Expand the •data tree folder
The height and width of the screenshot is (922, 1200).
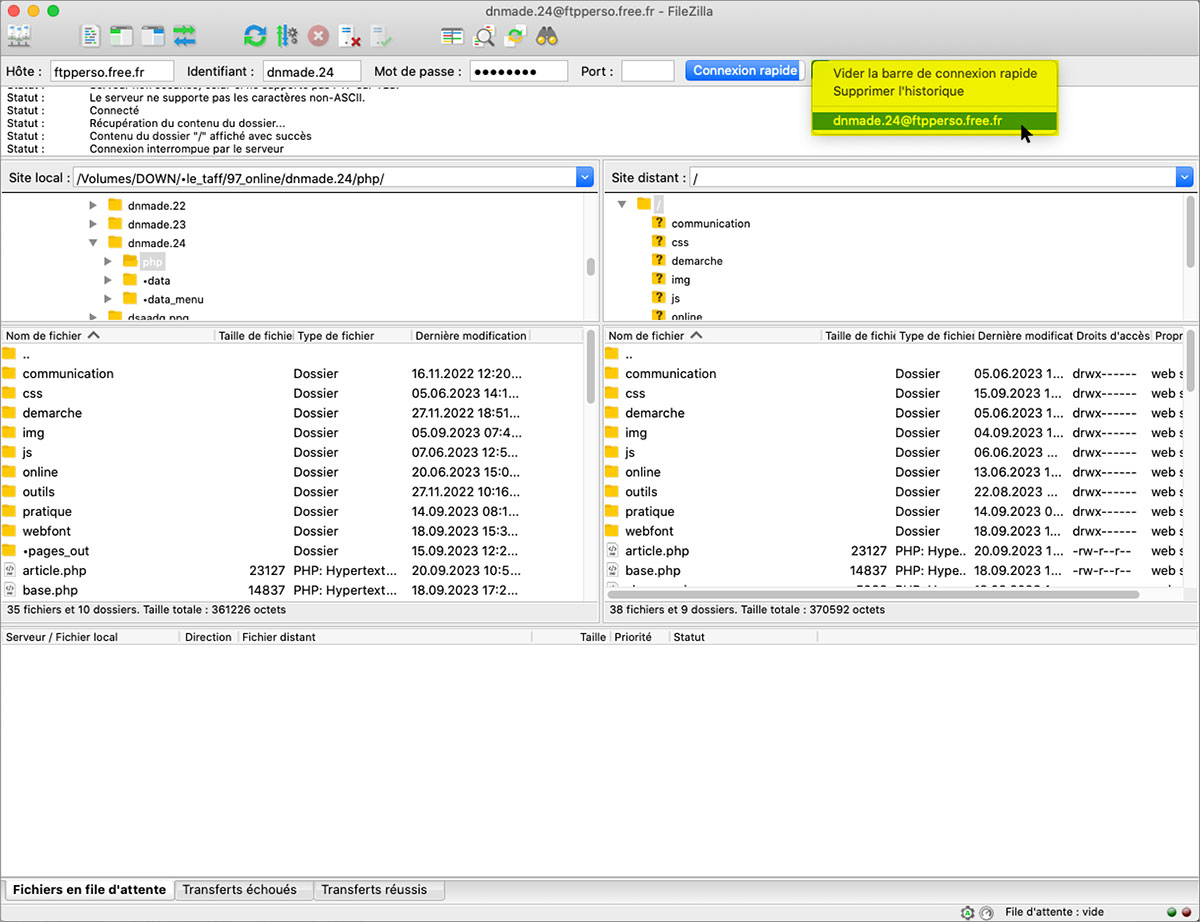(x=108, y=280)
